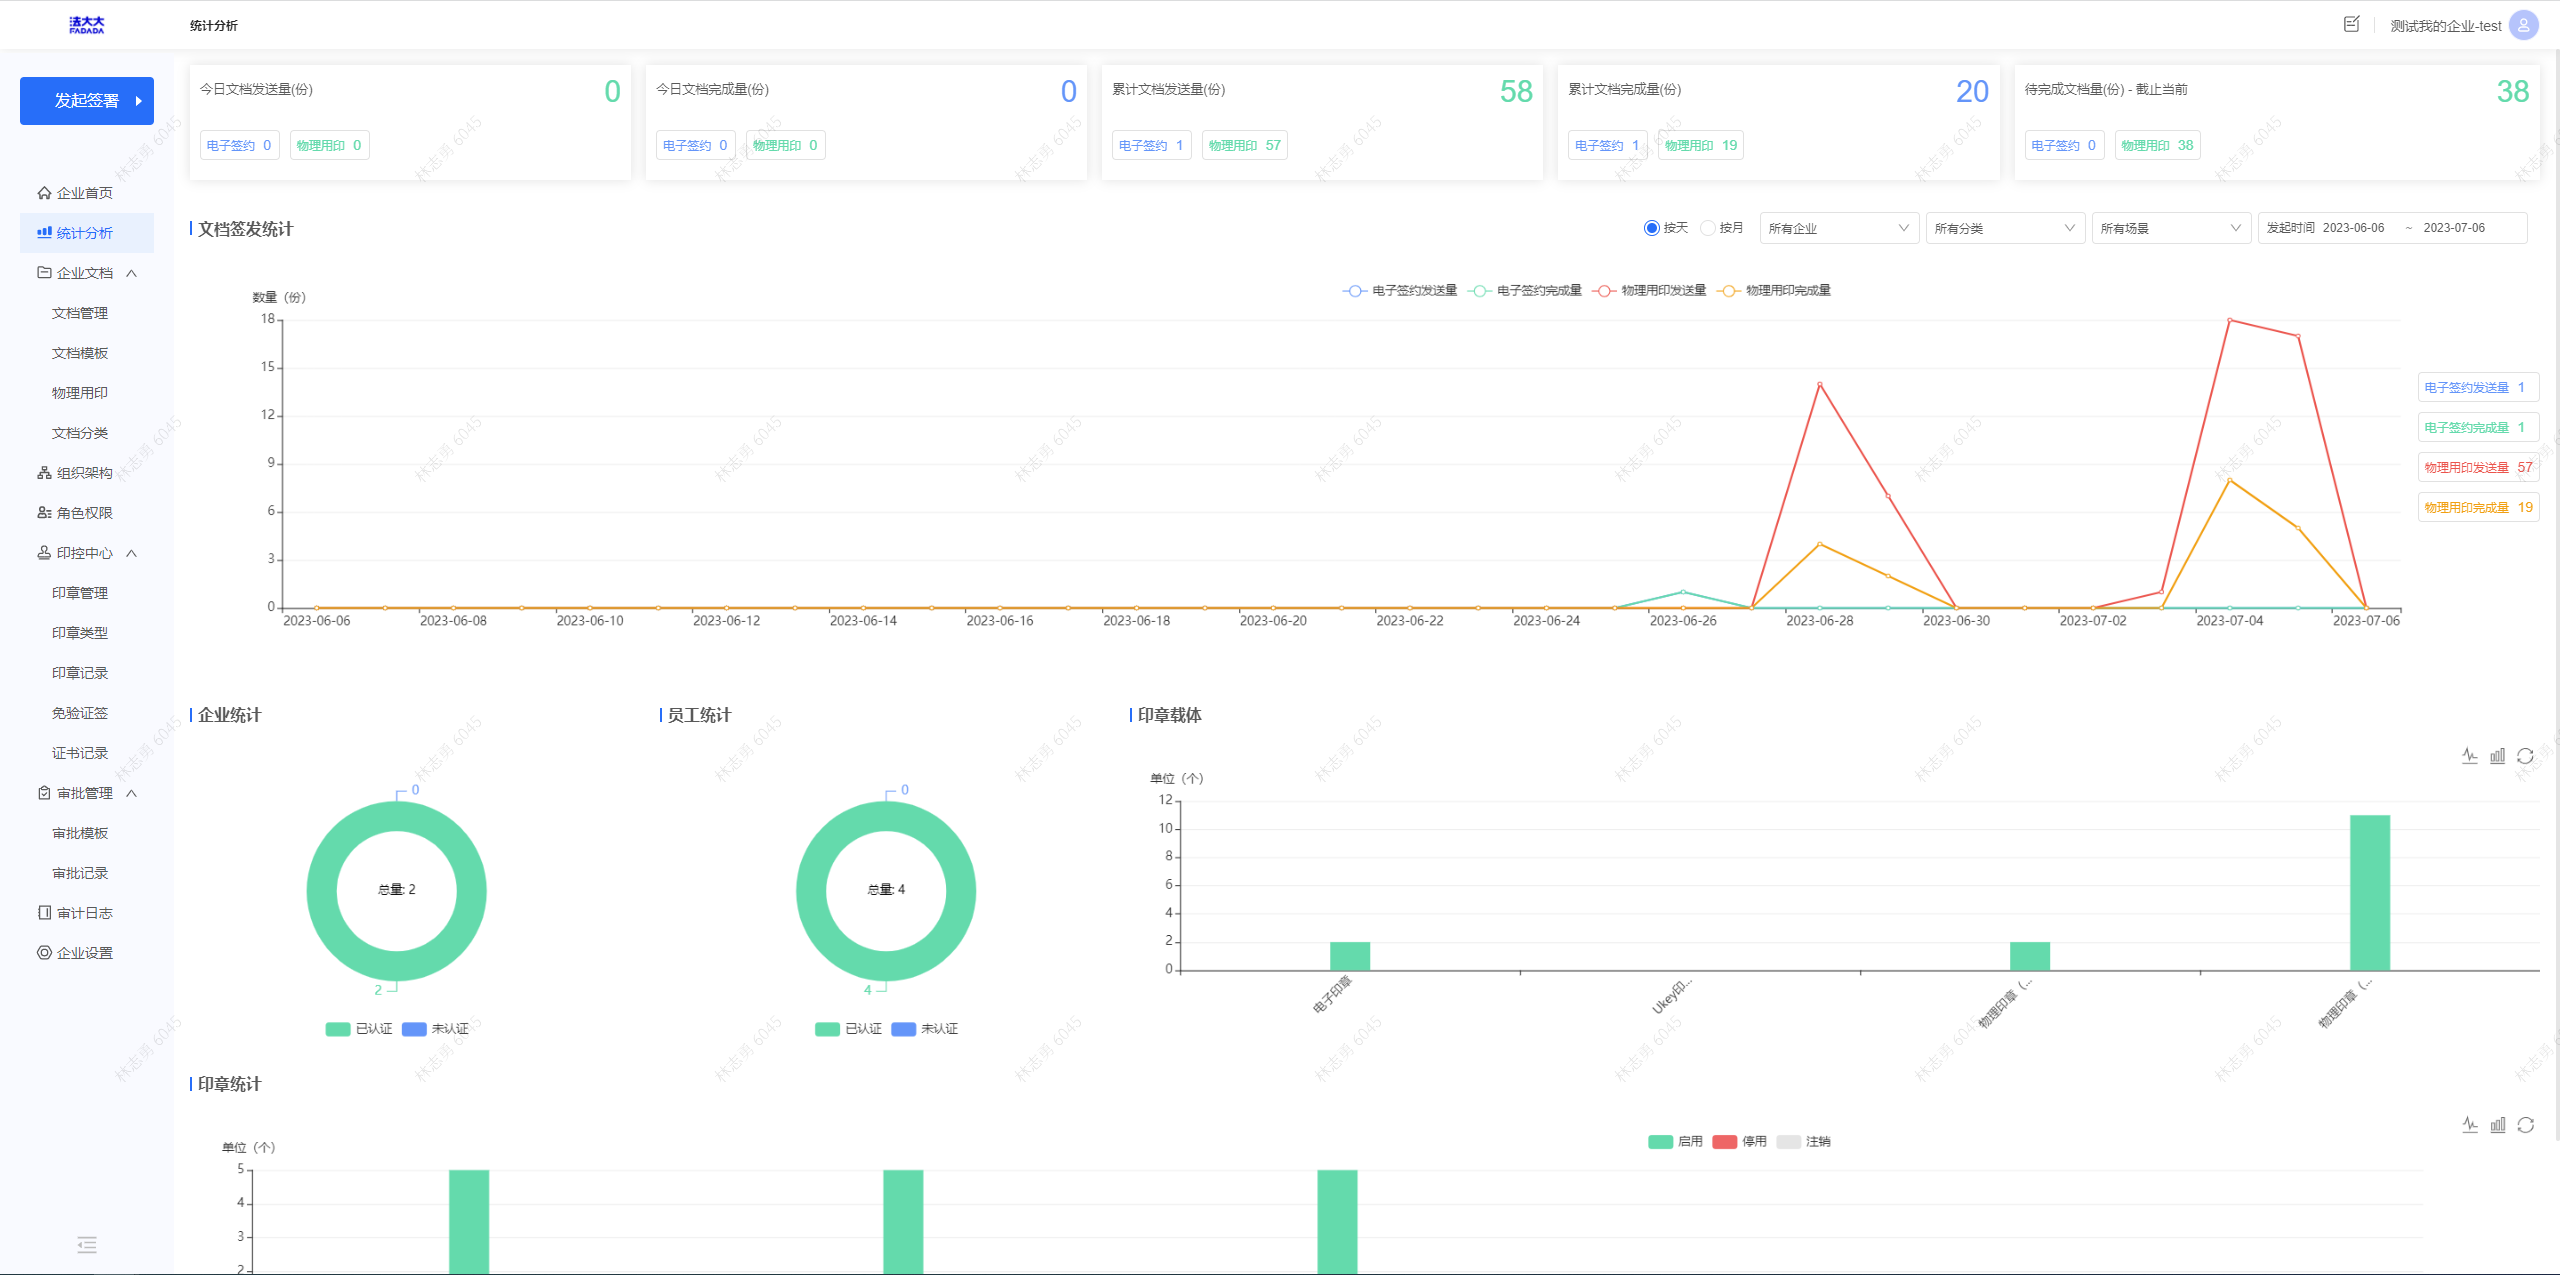Click the 企业设置 gear icon
Image resolution: width=2560 pixels, height=1275 pixels.
click(x=44, y=952)
